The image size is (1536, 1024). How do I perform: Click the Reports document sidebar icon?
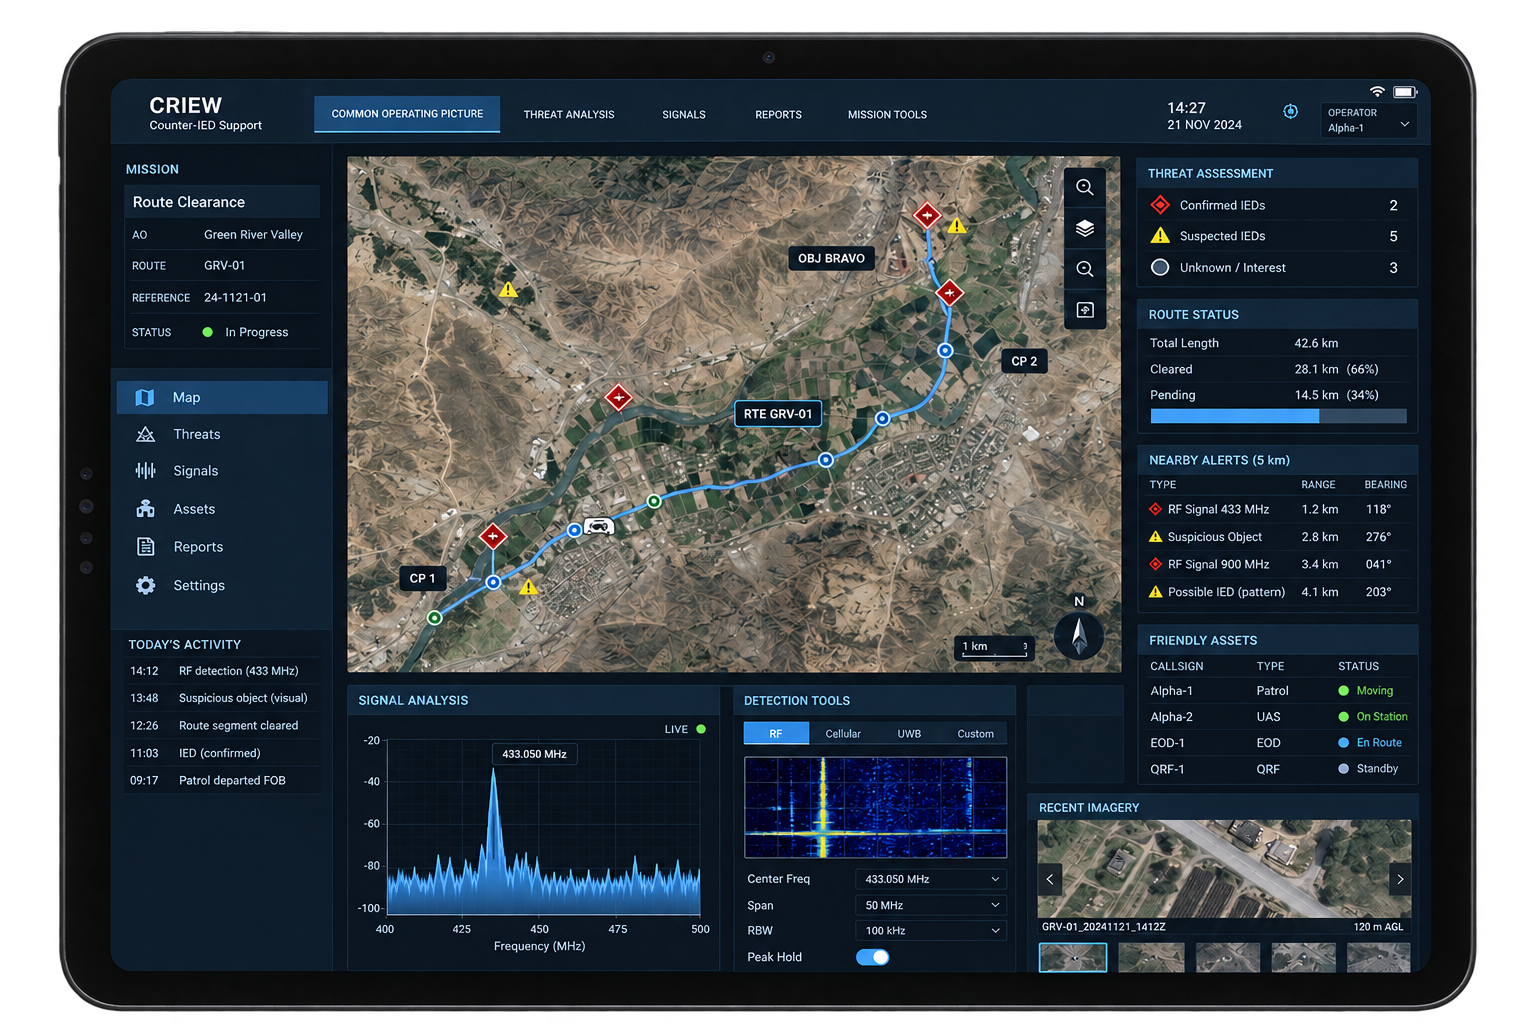click(146, 547)
